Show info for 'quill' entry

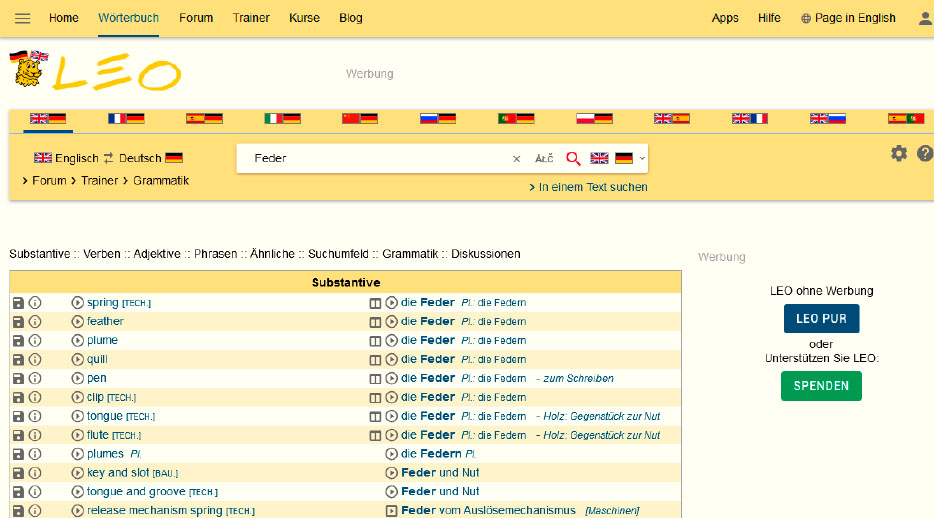pos(35,360)
